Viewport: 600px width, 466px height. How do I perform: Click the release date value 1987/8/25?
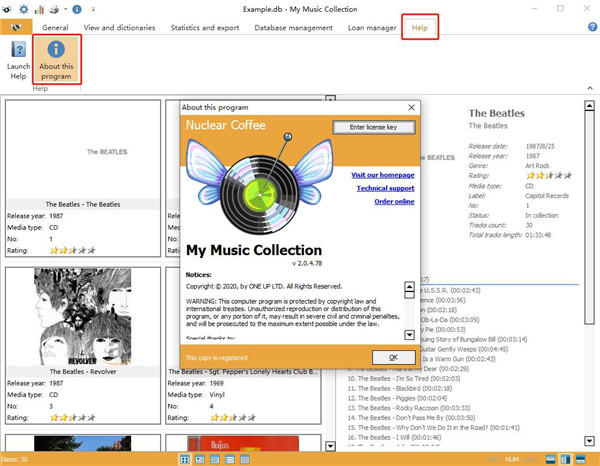click(x=540, y=146)
